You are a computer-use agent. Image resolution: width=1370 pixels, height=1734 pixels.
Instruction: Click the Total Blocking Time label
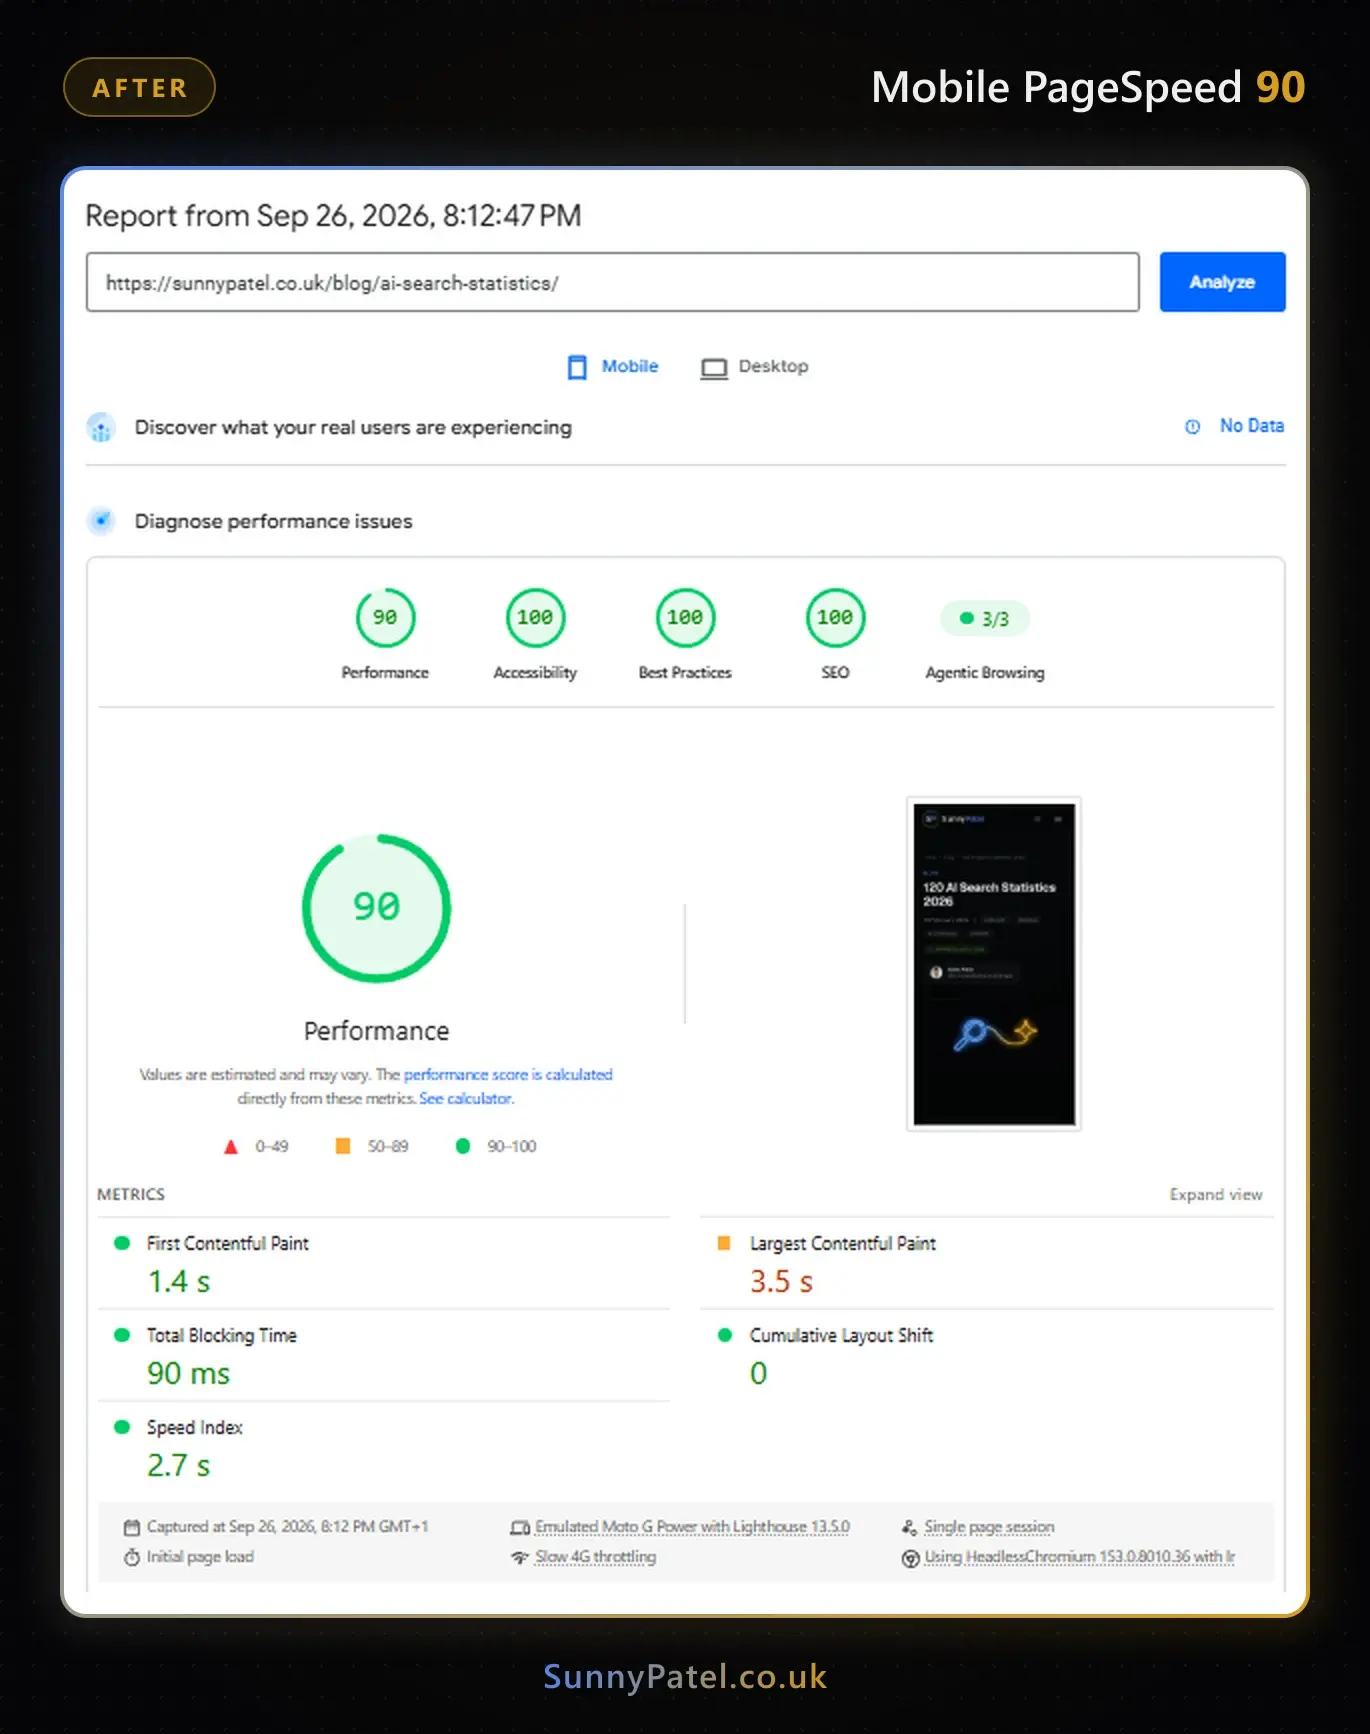221,1335
